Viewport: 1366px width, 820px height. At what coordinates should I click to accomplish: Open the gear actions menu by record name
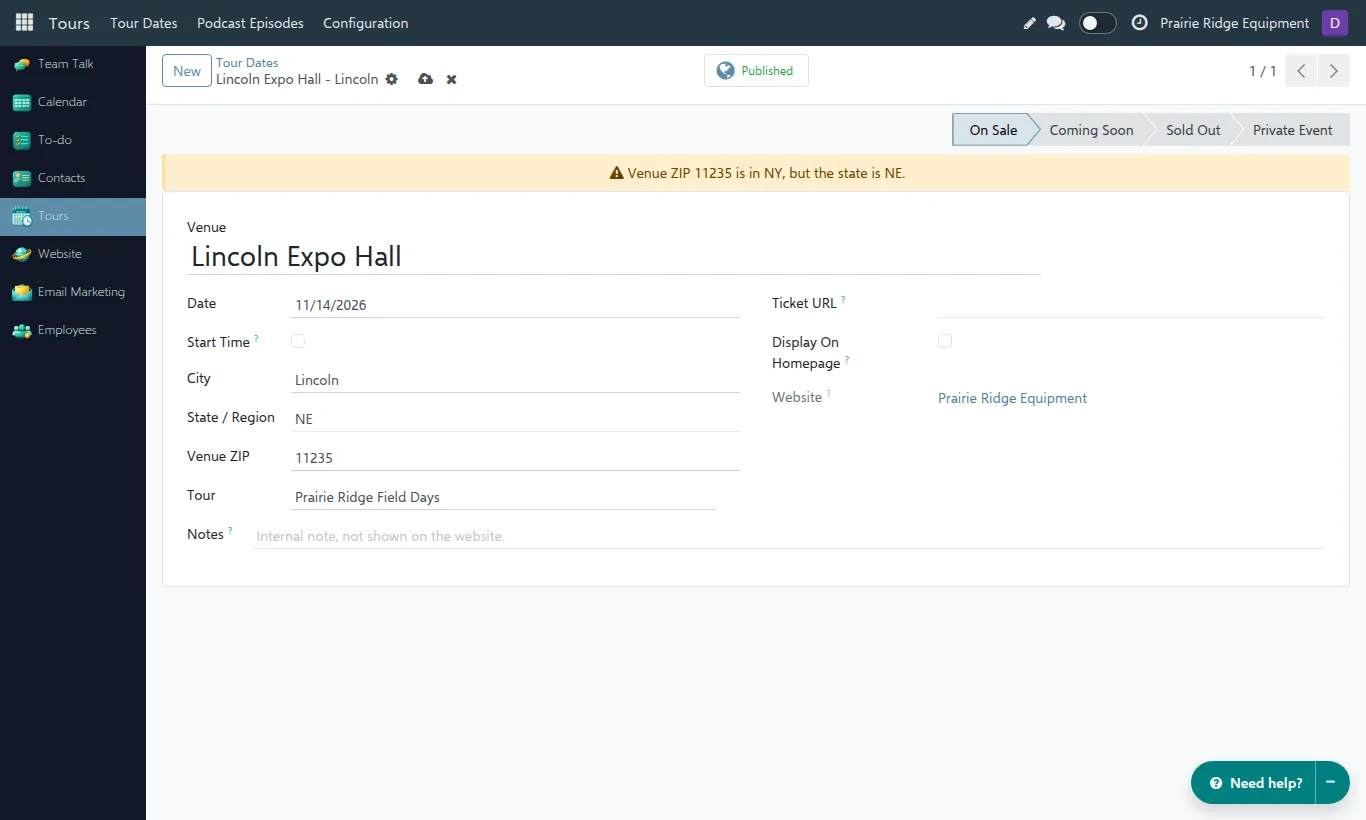point(392,79)
